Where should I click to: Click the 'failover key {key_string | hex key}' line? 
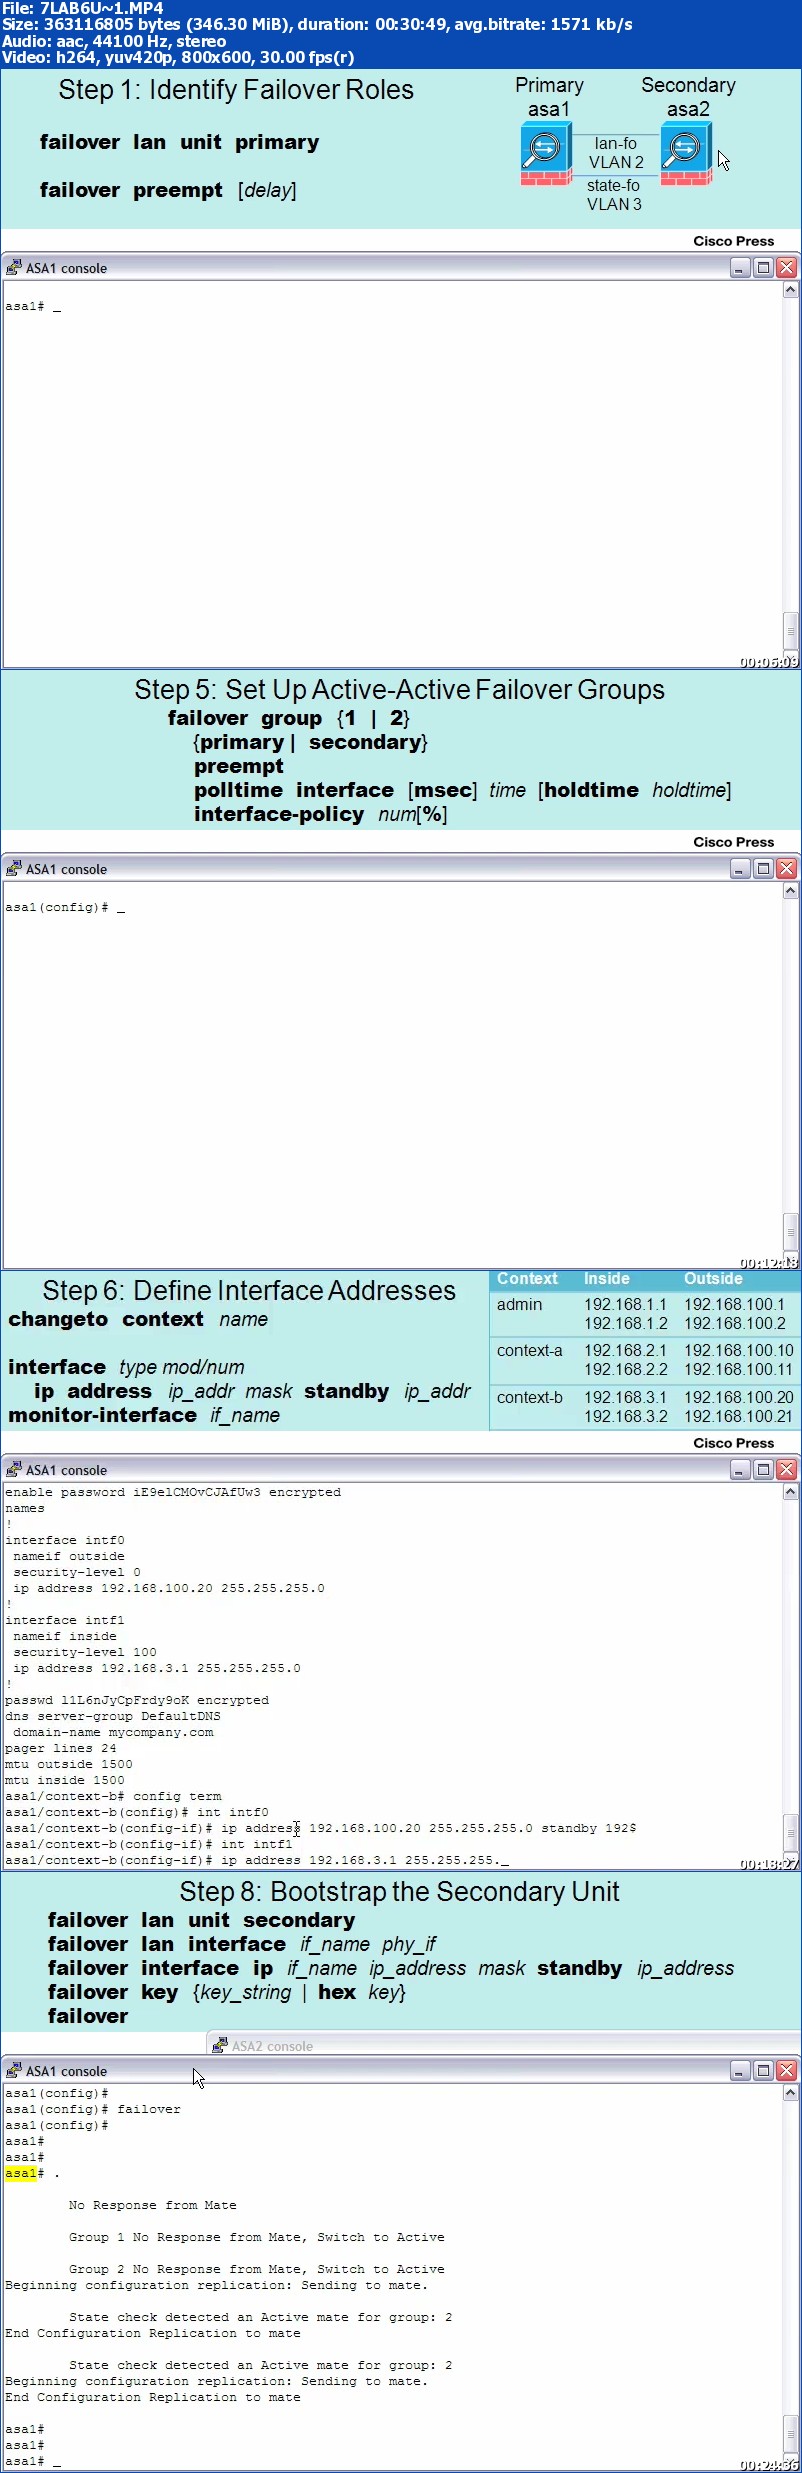tap(227, 1992)
